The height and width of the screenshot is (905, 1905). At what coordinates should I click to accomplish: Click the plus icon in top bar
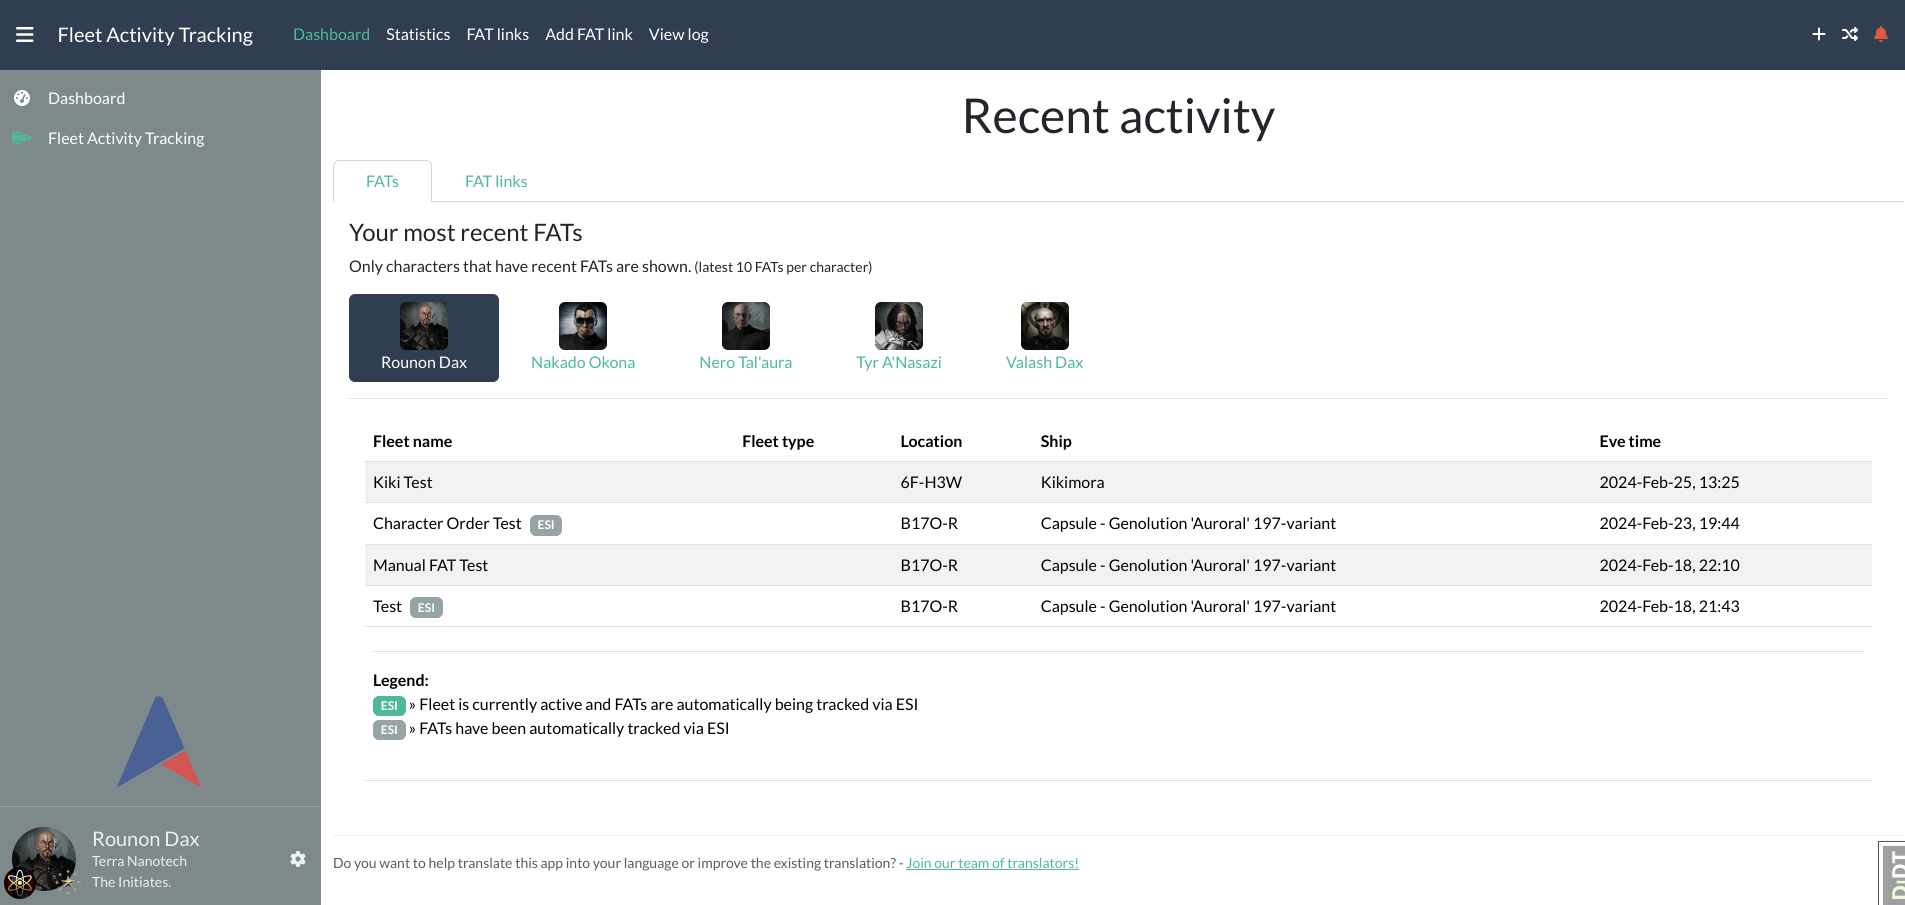pyautogui.click(x=1818, y=34)
